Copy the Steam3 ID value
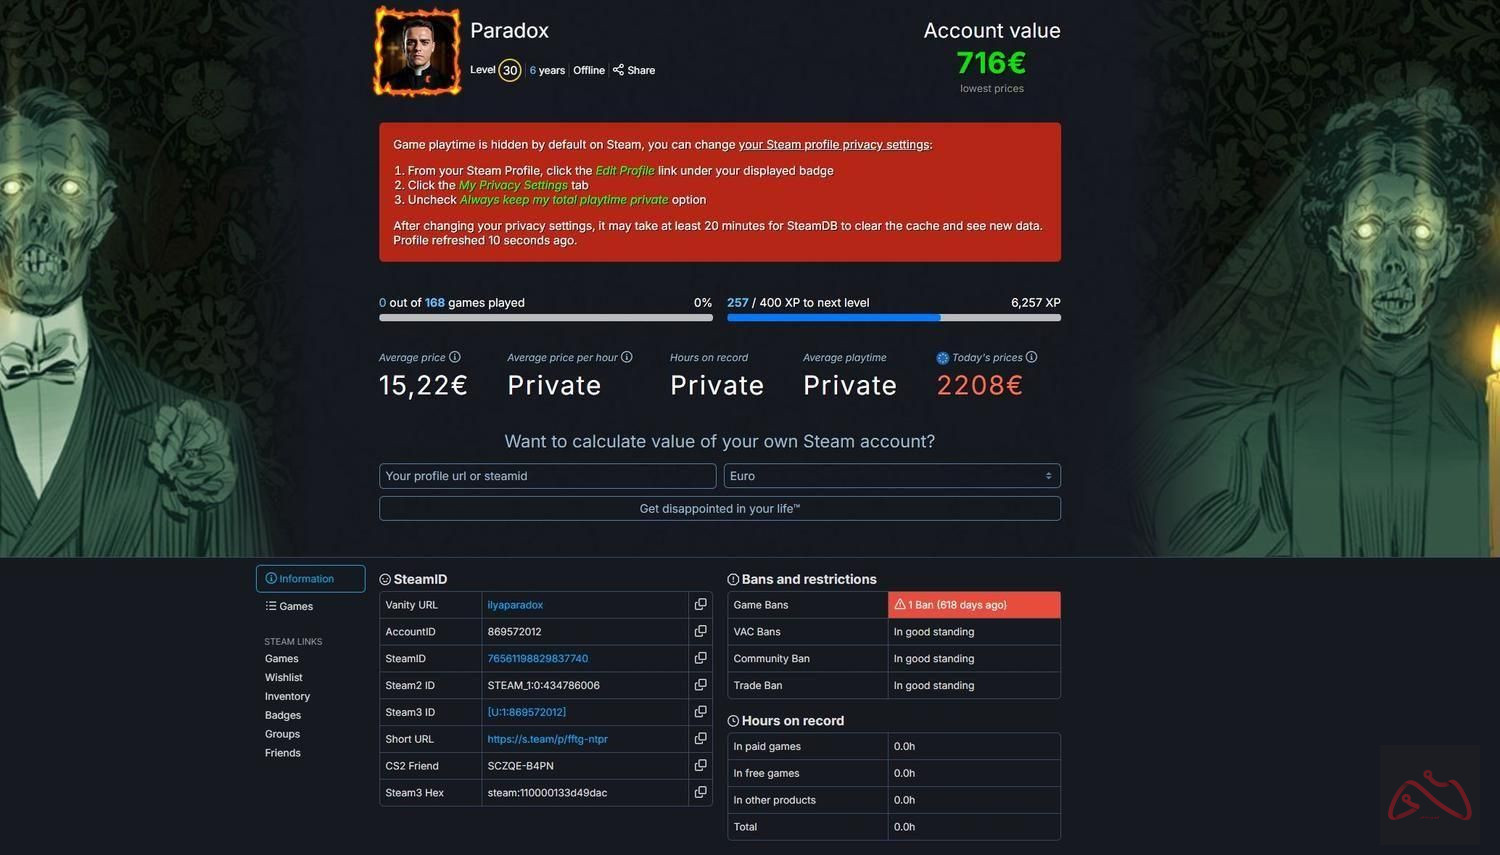1500x855 pixels. [700, 712]
